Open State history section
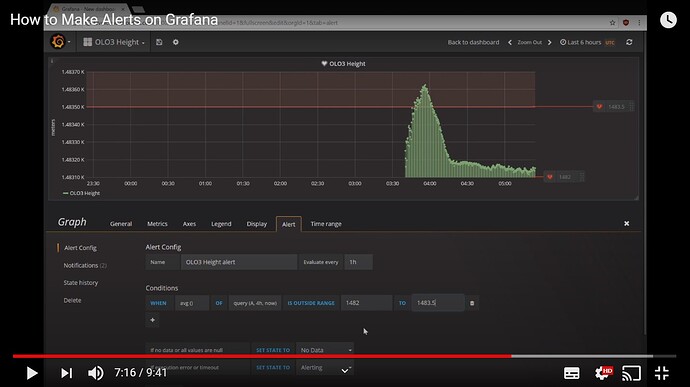Screen dimensions: 690x387 click(81, 283)
